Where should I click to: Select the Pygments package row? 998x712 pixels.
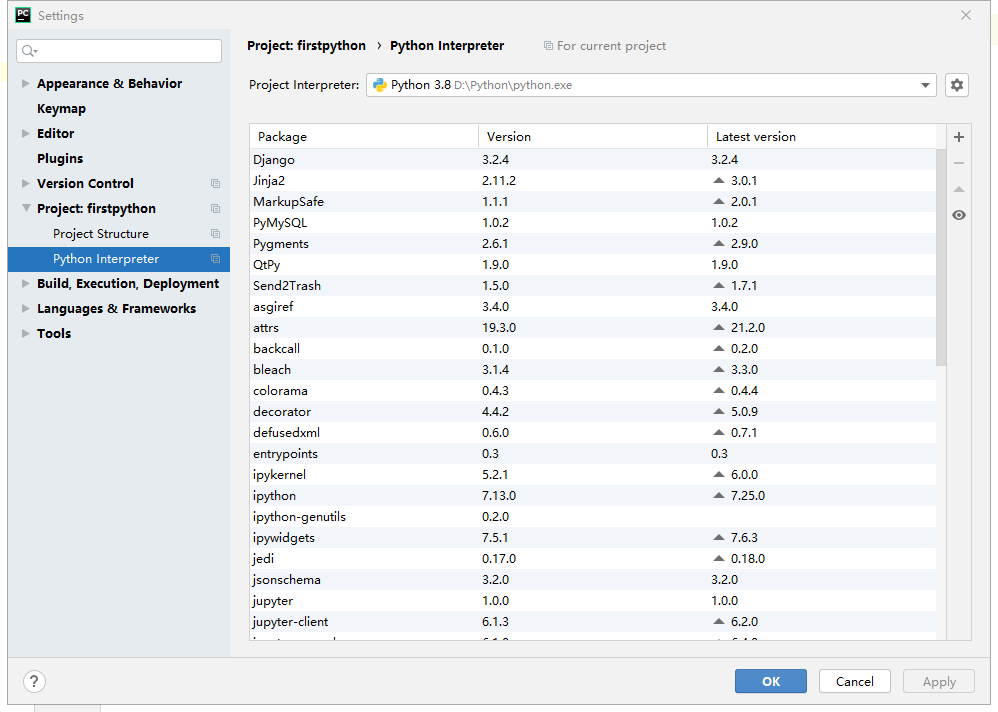point(593,244)
